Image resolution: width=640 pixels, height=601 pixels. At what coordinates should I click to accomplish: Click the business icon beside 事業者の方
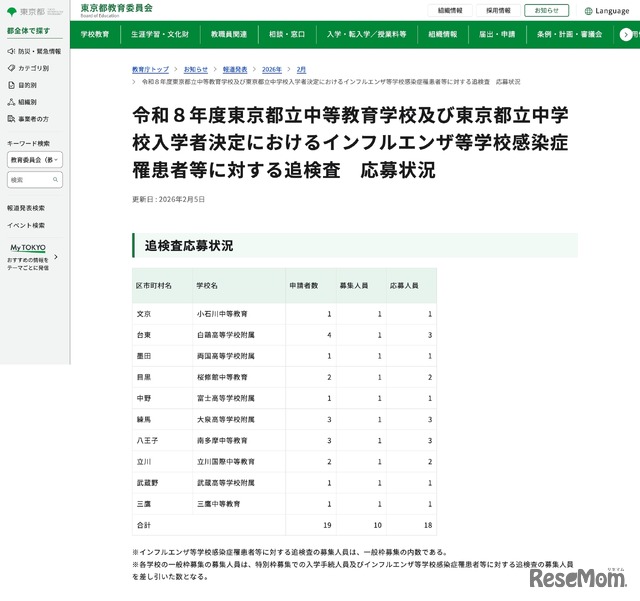coord(11,119)
